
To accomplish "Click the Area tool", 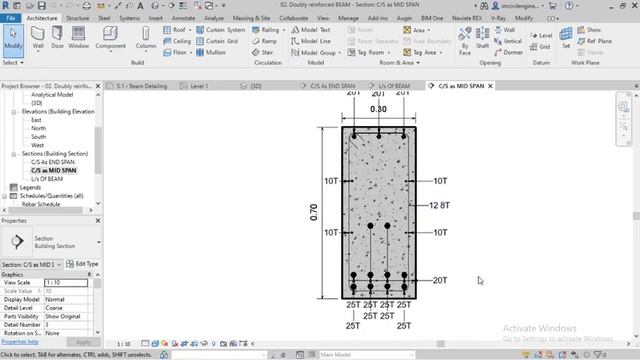I will (x=416, y=30).
